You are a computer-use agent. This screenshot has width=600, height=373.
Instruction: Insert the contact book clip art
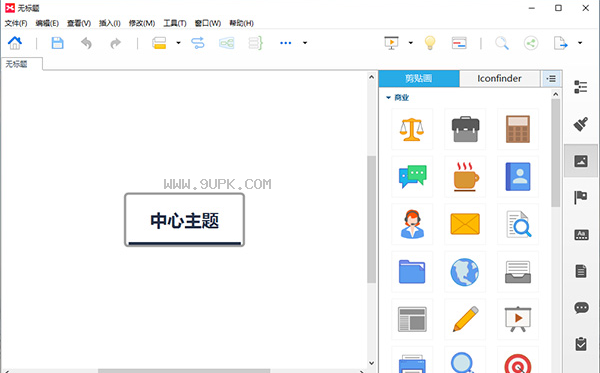(x=518, y=177)
